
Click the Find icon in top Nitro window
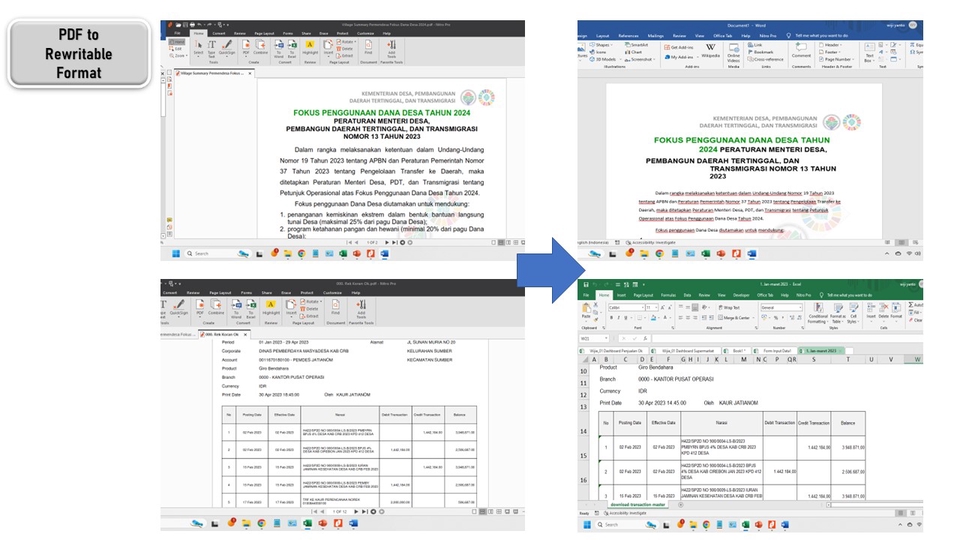[x=369, y=48]
